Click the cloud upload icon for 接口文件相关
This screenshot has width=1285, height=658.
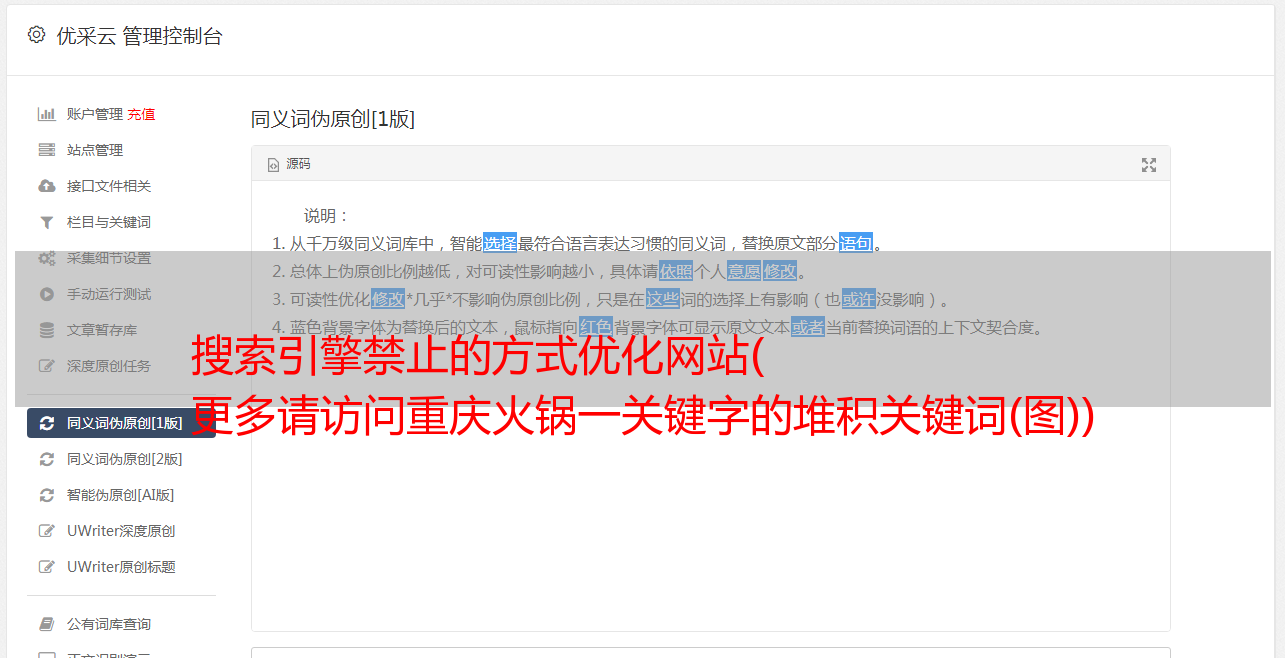46,186
